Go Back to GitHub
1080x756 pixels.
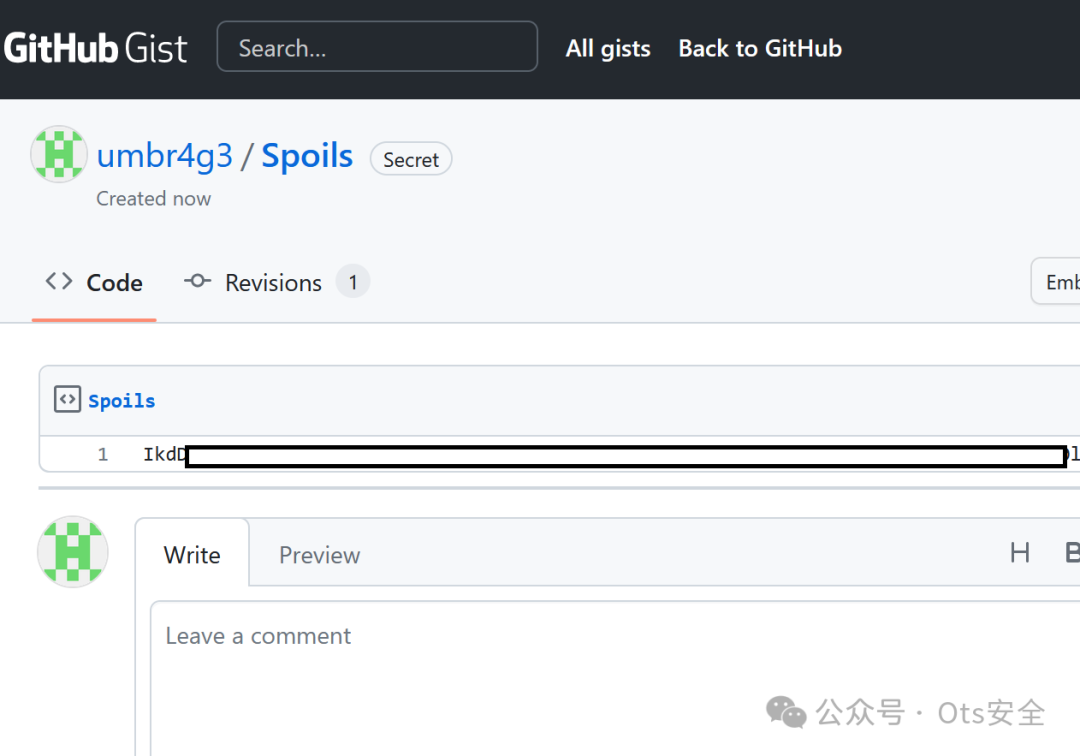[x=760, y=48]
